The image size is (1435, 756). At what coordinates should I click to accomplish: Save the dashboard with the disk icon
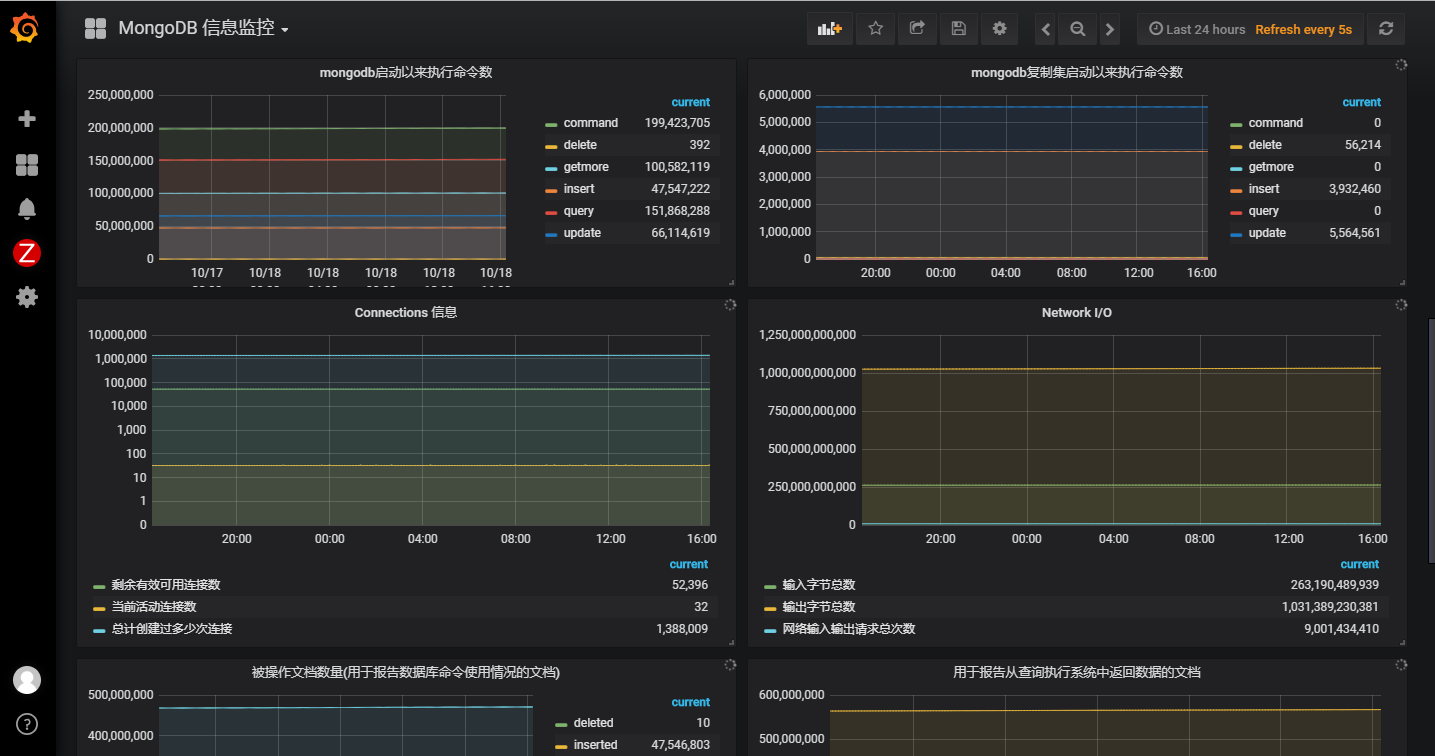pyautogui.click(x=958, y=29)
